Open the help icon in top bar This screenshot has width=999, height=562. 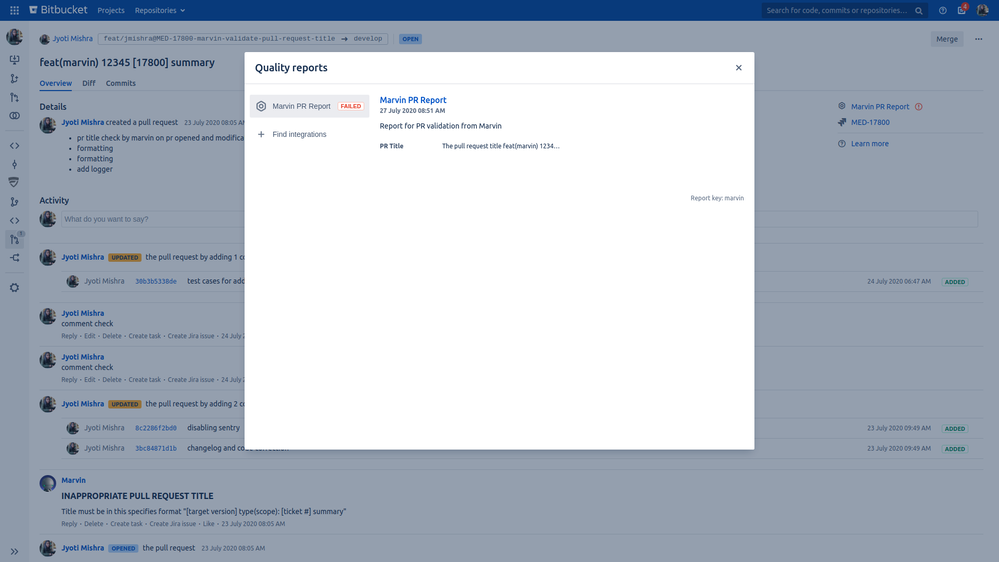tap(942, 11)
